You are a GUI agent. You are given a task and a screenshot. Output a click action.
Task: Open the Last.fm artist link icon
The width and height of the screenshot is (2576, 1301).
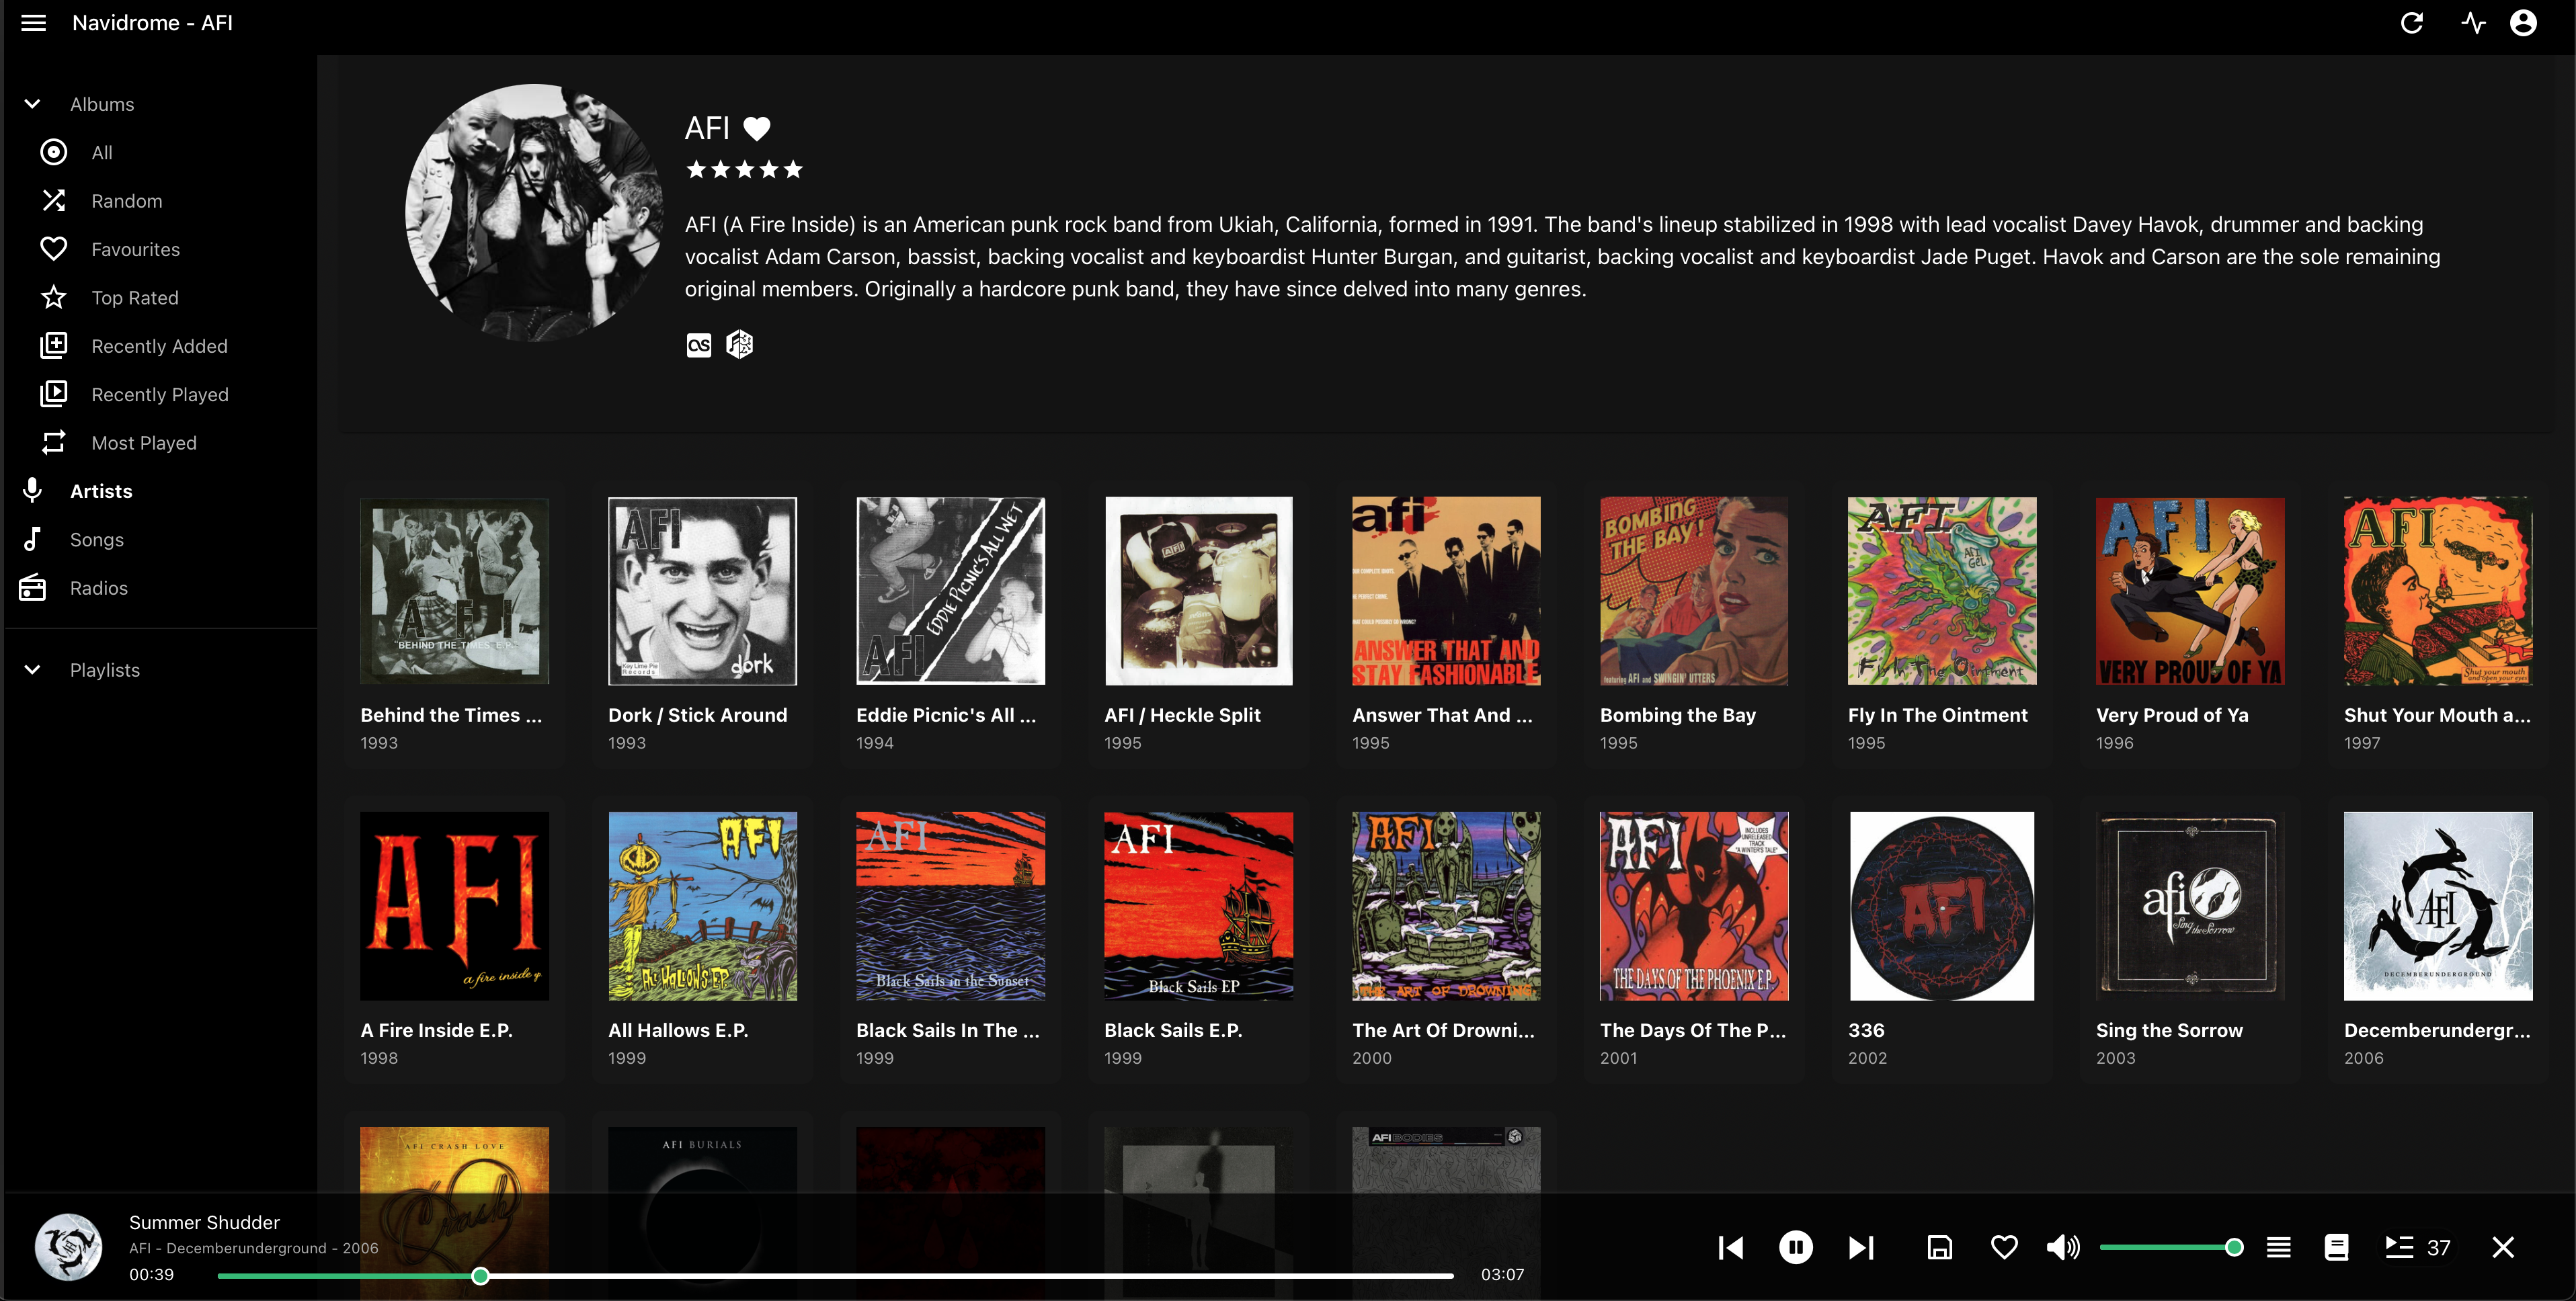pos(698,345)
